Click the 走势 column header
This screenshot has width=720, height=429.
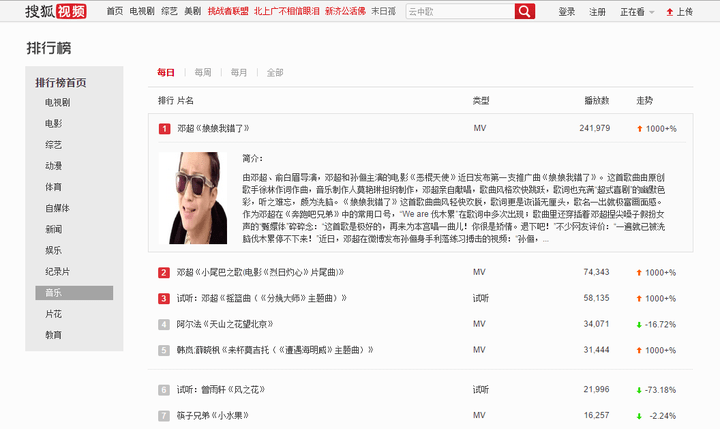[644, 101]
